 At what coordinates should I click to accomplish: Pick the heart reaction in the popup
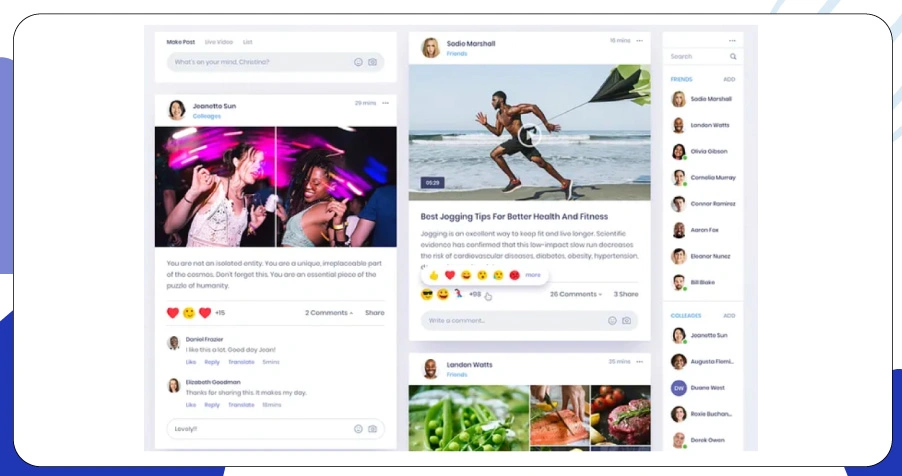pyautogui.click(x=450, y=275)
